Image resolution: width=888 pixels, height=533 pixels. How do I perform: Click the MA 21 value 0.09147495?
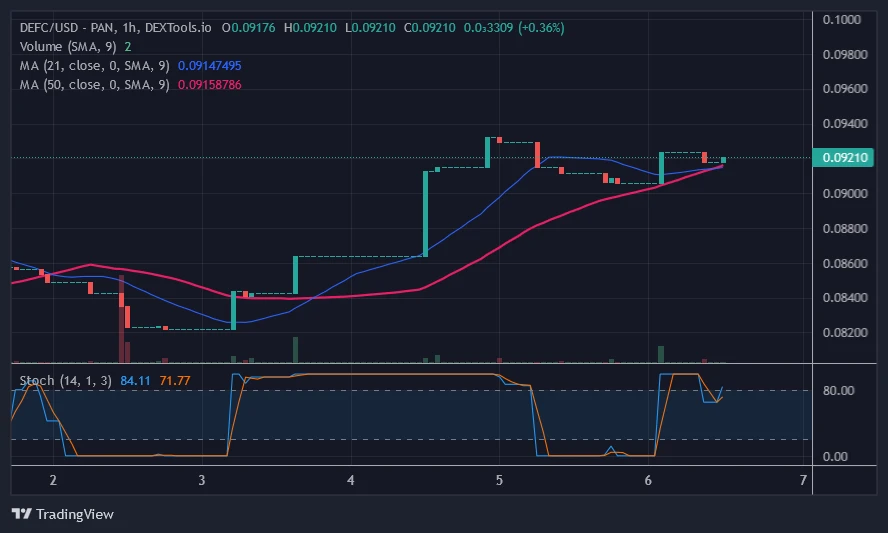pos(209,65)
